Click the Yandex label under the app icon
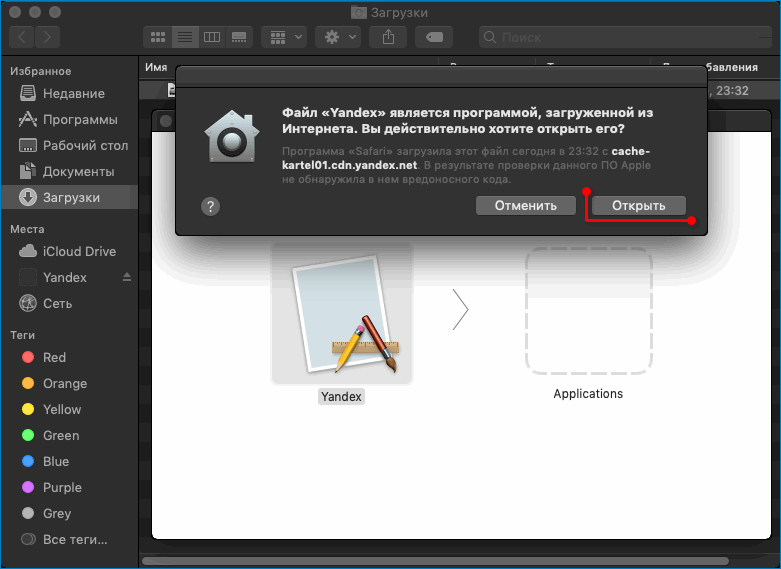781x569 pixels. click(x=341, y=397)
